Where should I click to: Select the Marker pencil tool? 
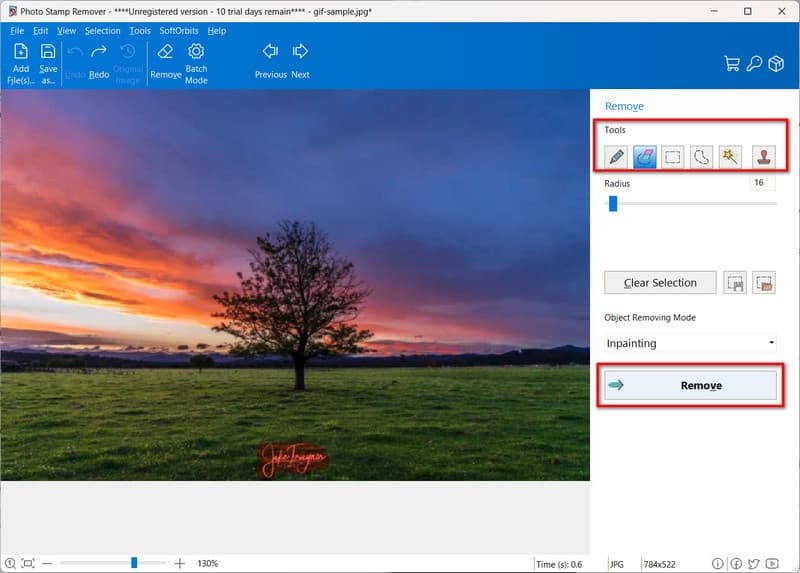616,157
